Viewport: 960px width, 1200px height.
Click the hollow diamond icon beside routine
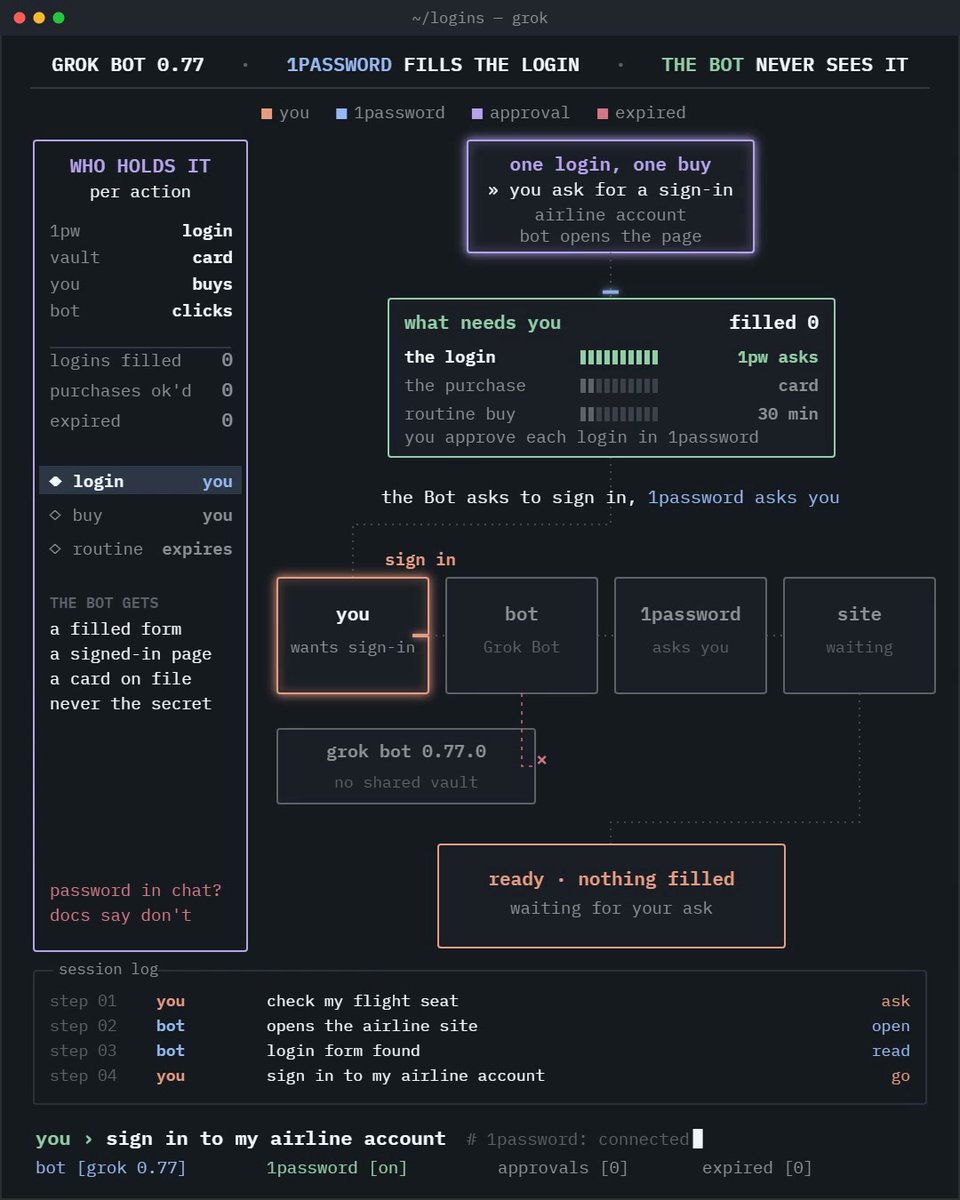click(56, 549)
